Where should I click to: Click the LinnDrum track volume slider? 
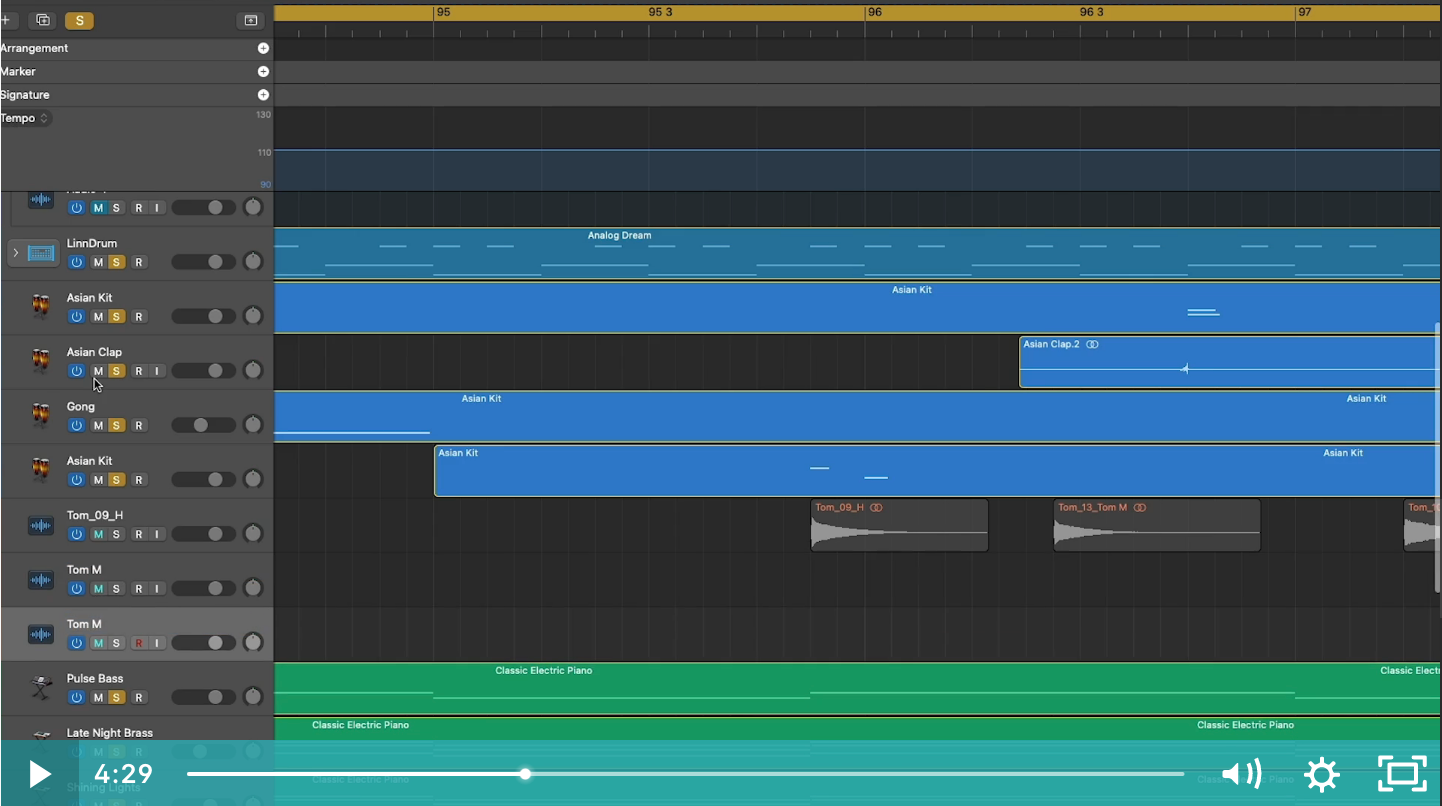tap(204, 262)
